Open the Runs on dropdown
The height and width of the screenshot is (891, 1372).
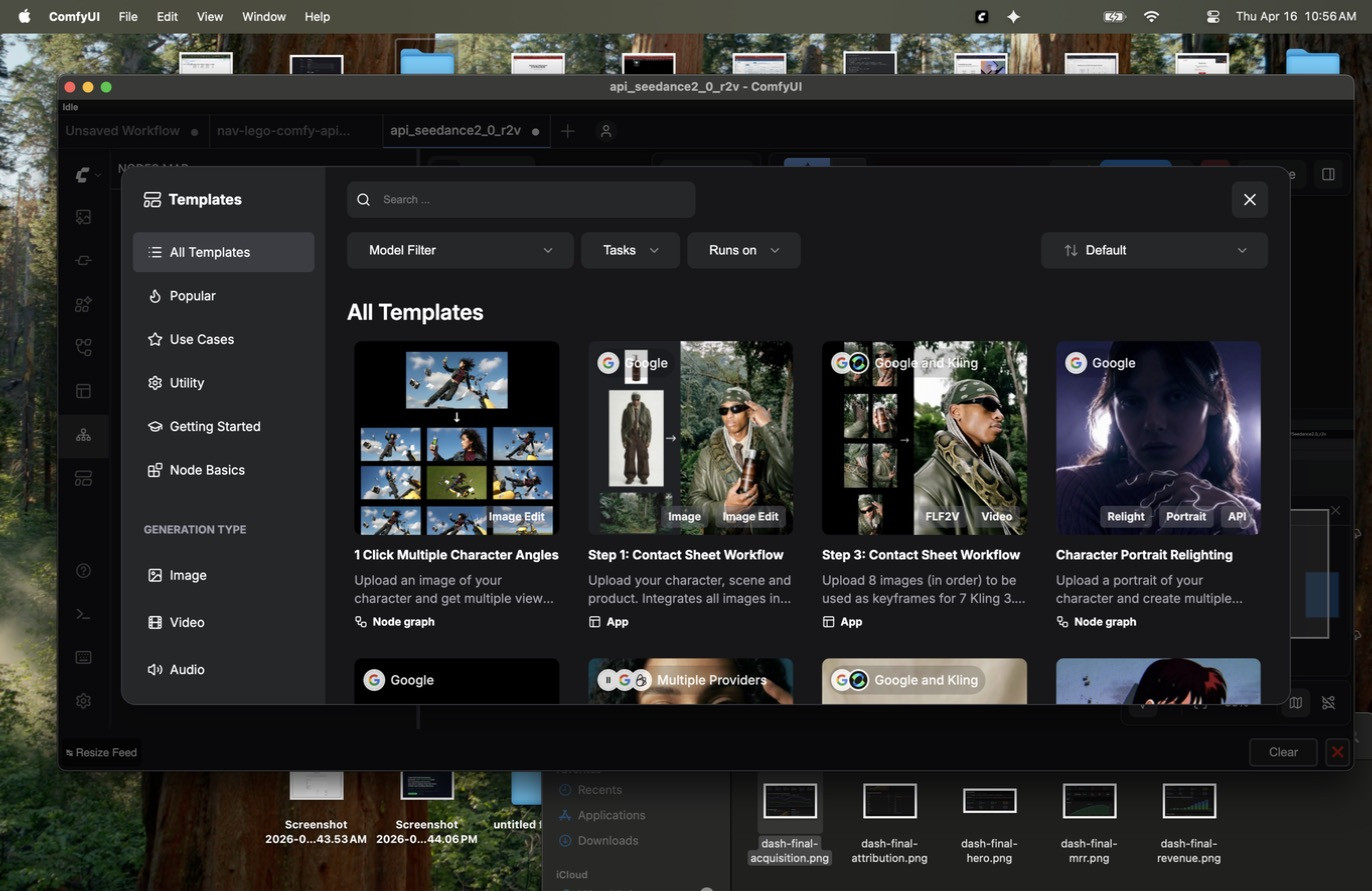tap(744, 250)
